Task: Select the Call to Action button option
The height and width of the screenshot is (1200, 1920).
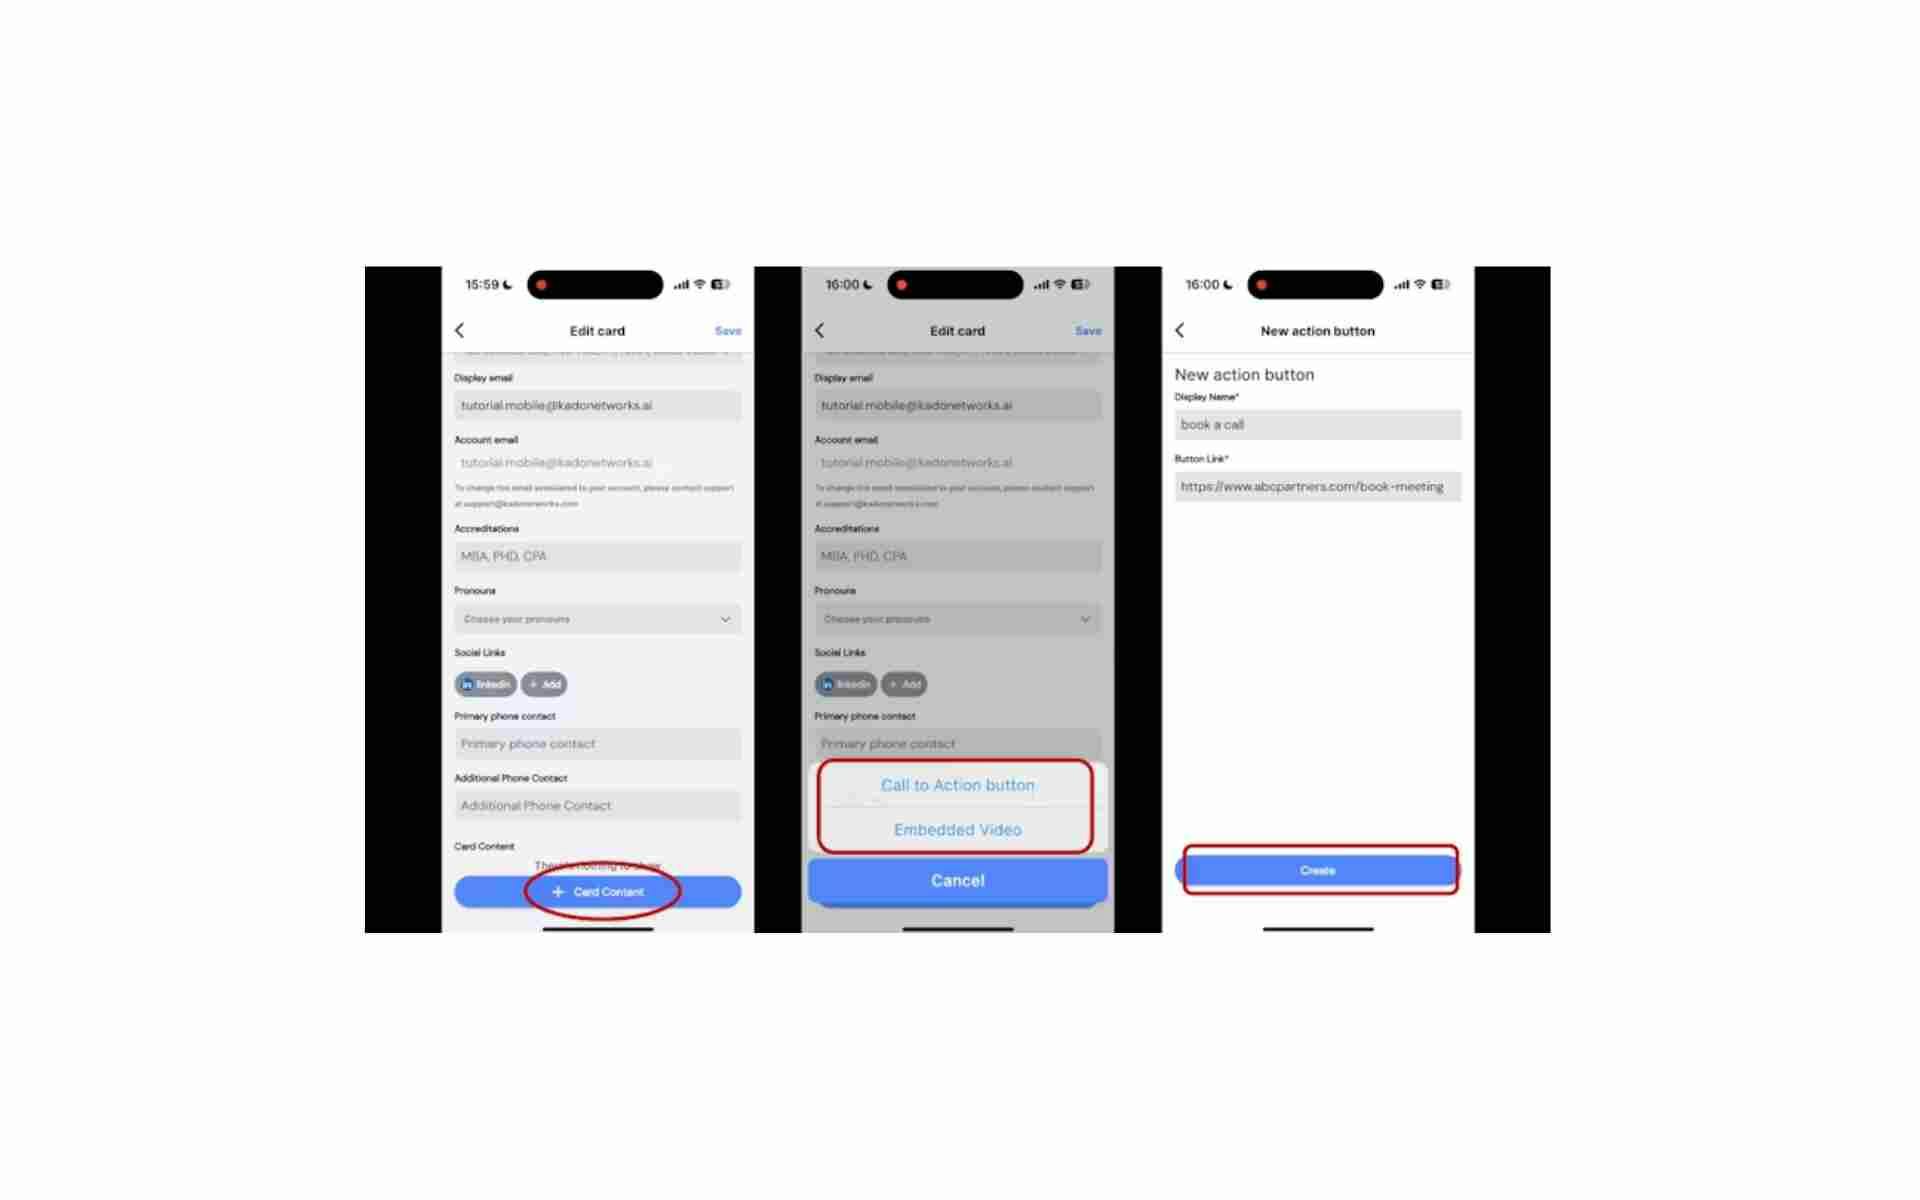Action: (x=958, y=784)
